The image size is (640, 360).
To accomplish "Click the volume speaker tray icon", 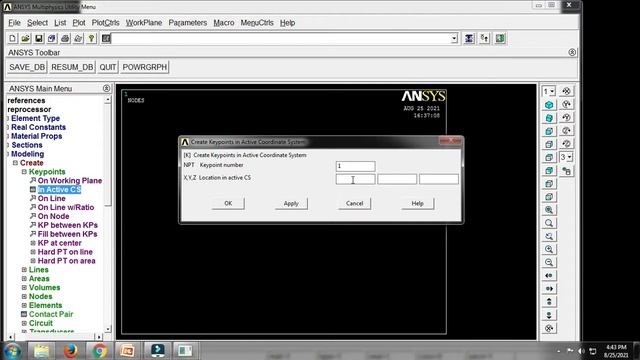I will click(x=581, y=351).
